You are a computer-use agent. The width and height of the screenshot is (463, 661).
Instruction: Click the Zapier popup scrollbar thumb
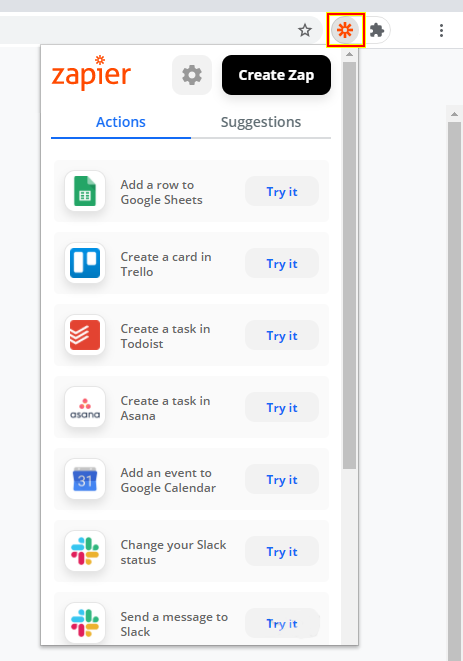point(349,266)
